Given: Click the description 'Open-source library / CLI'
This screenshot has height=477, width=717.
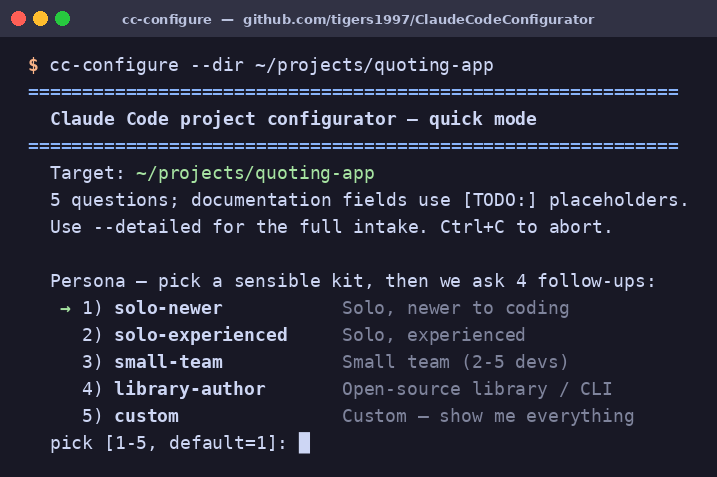Looking at the screenshot, I should (x=477, y=389).
